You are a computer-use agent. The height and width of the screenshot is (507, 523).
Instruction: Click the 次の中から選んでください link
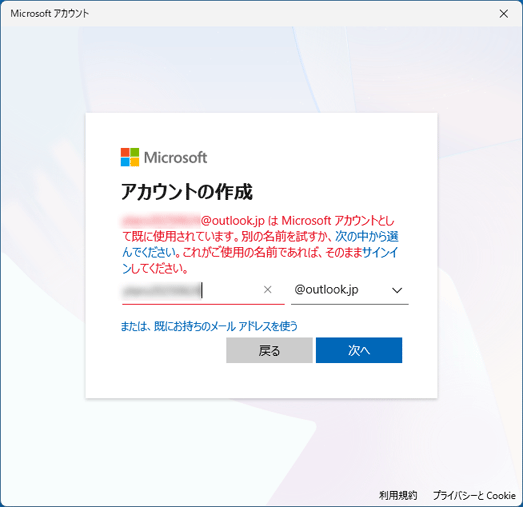[367, 236]
